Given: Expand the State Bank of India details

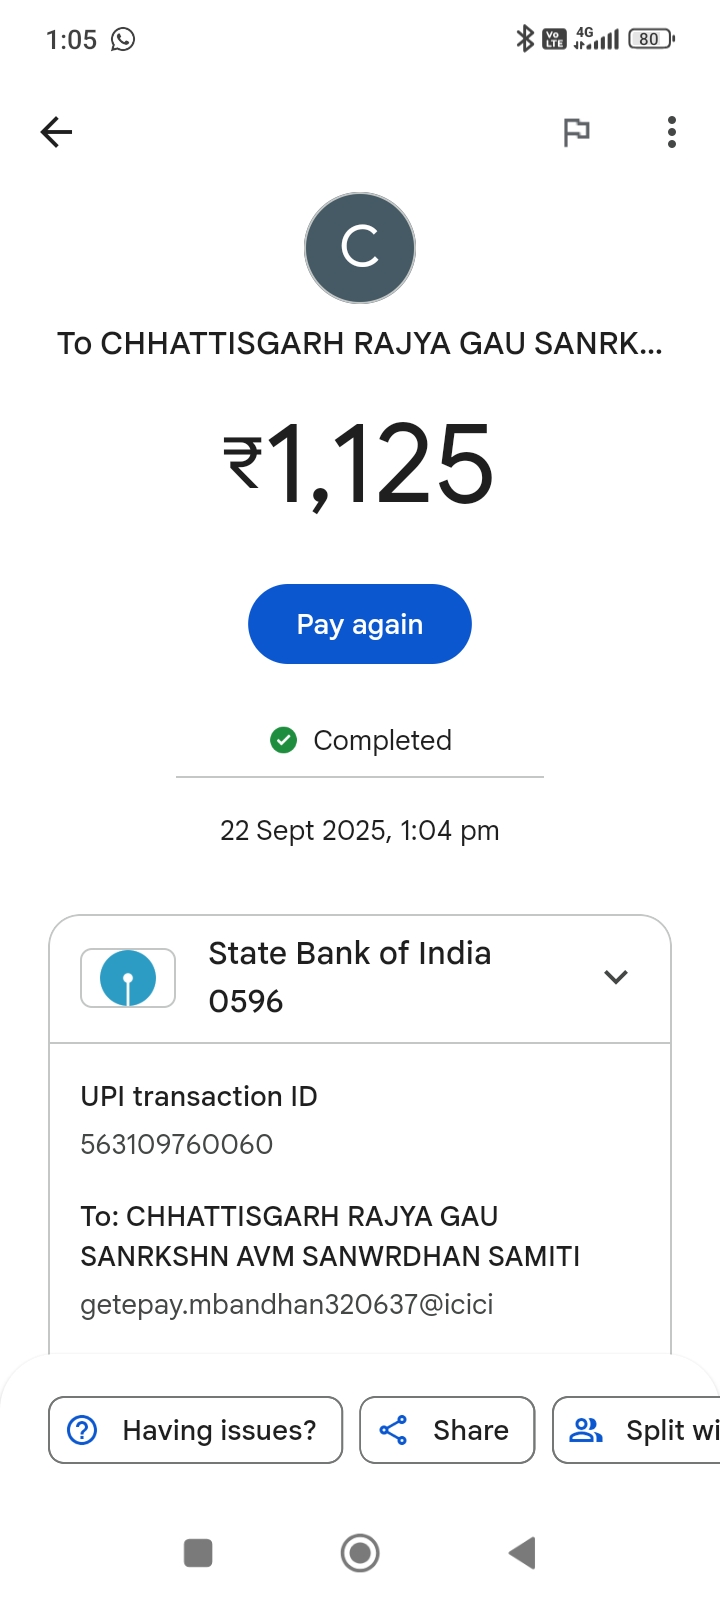Looking at the screenshot, I should click(x=349, y=976).
